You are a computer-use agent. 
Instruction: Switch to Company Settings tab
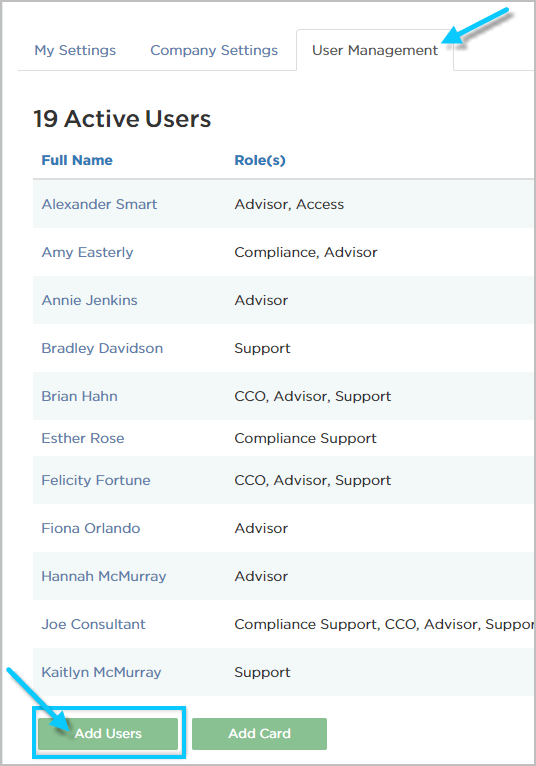tap(214, 50)
